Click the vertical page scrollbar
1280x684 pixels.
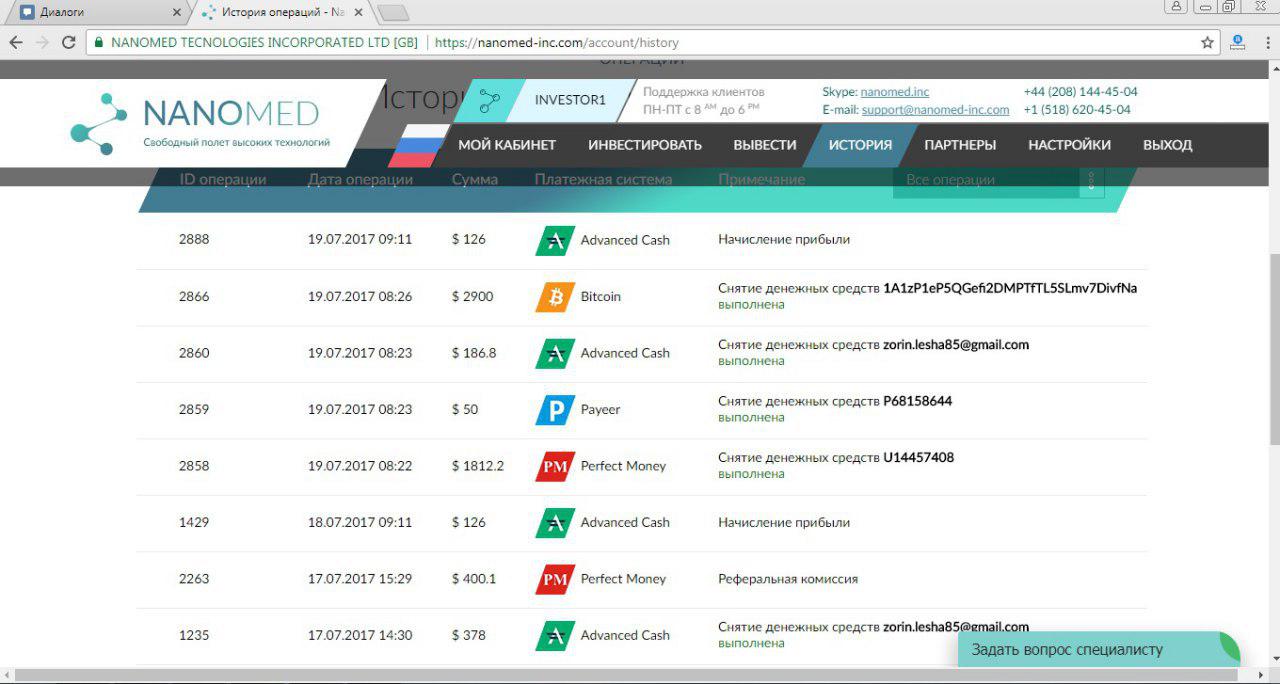1273,350
